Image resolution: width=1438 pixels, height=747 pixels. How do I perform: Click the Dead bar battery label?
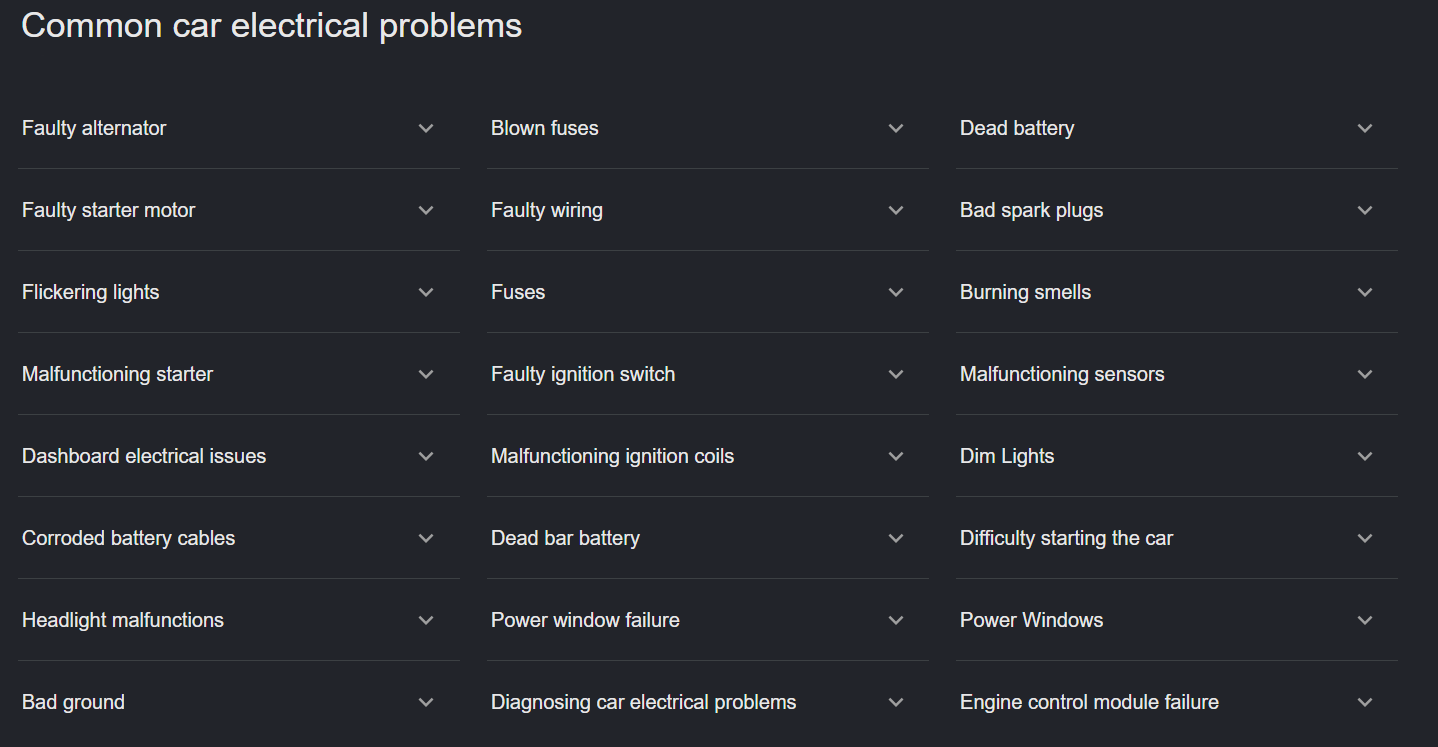point(565,538)
